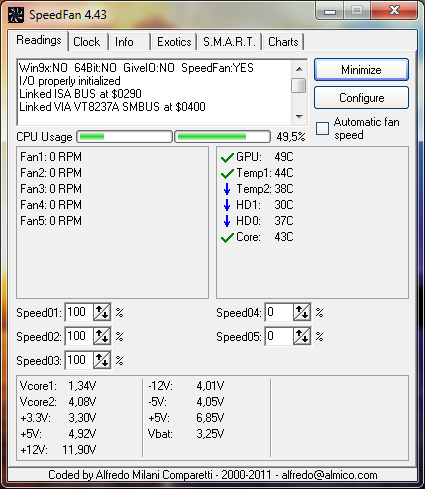Select the 'Fan2: 0 RPM' reading
The height and width of the screenshot is (489, 425).
(x=51, y=173)
